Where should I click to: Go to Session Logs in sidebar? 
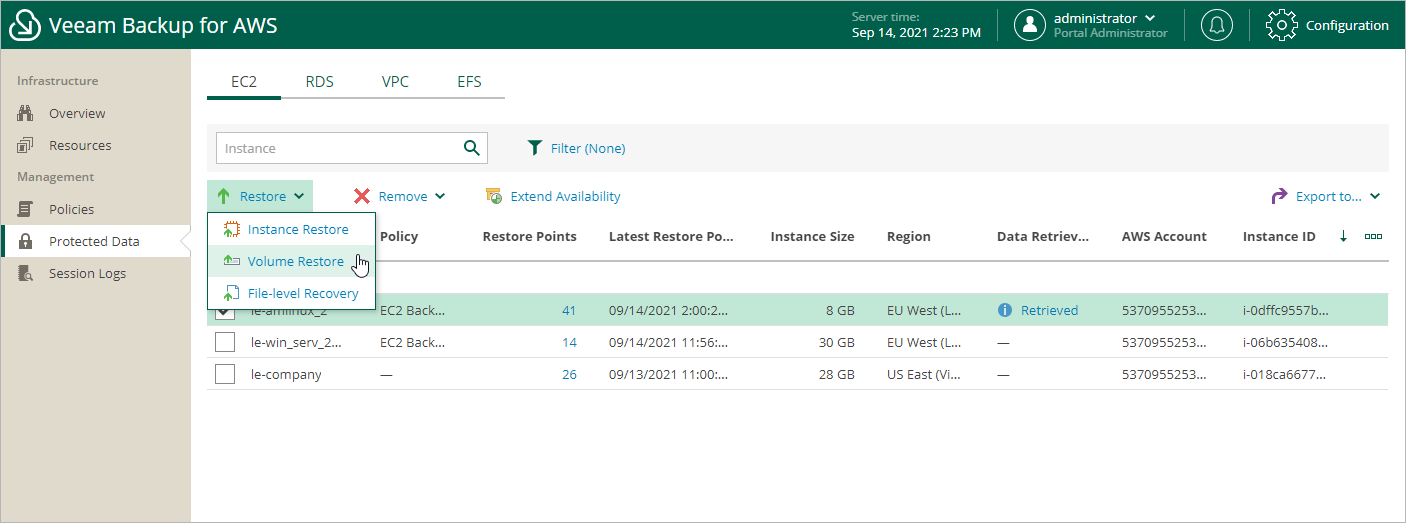point(87,273)
